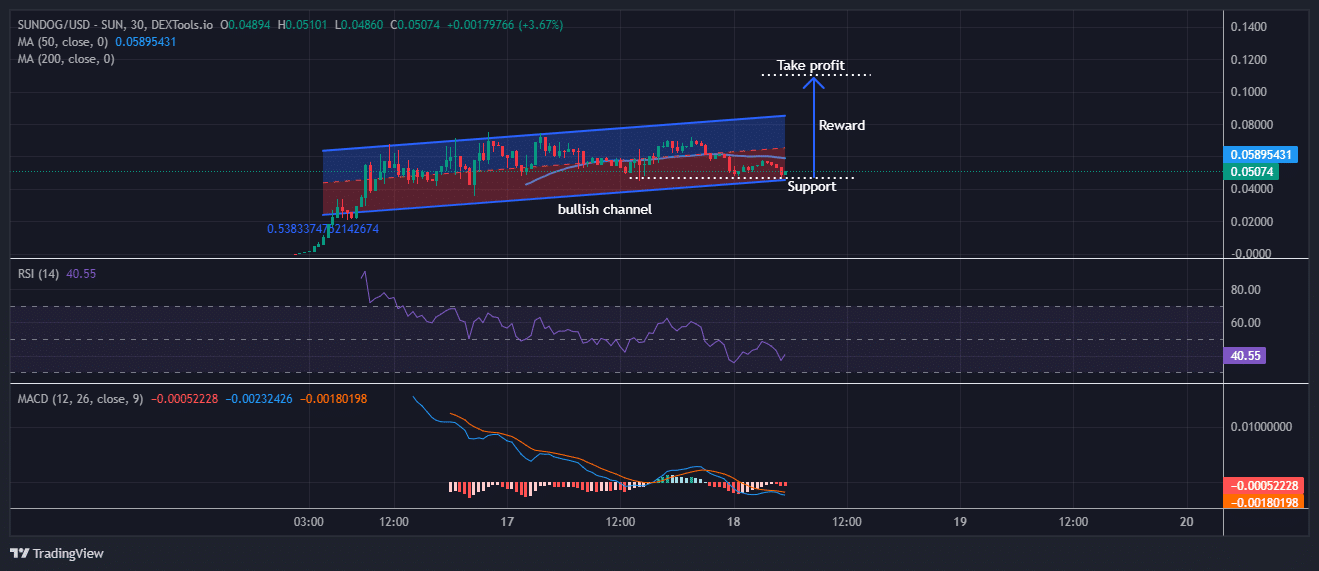Click the -0.00180198 orange signal value tag
Image resolution: width=1319 pixels, height=571 pixels.
pos(1264,502)
